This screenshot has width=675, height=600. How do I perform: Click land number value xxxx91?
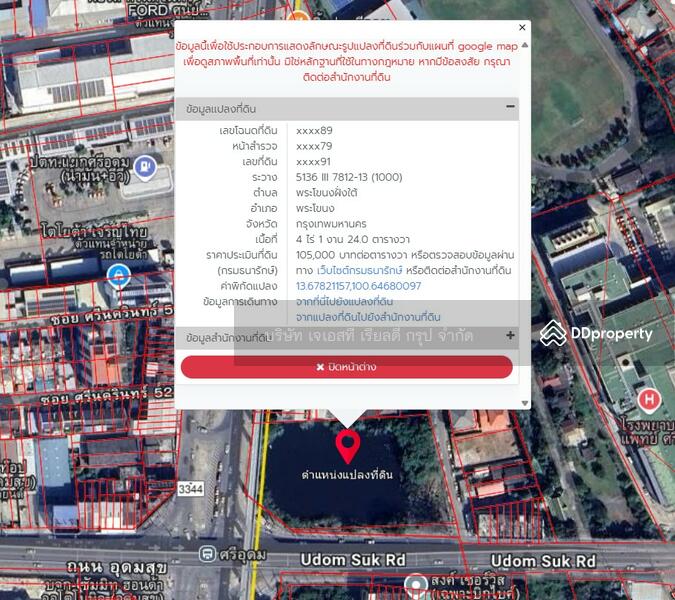click(313, 161)
